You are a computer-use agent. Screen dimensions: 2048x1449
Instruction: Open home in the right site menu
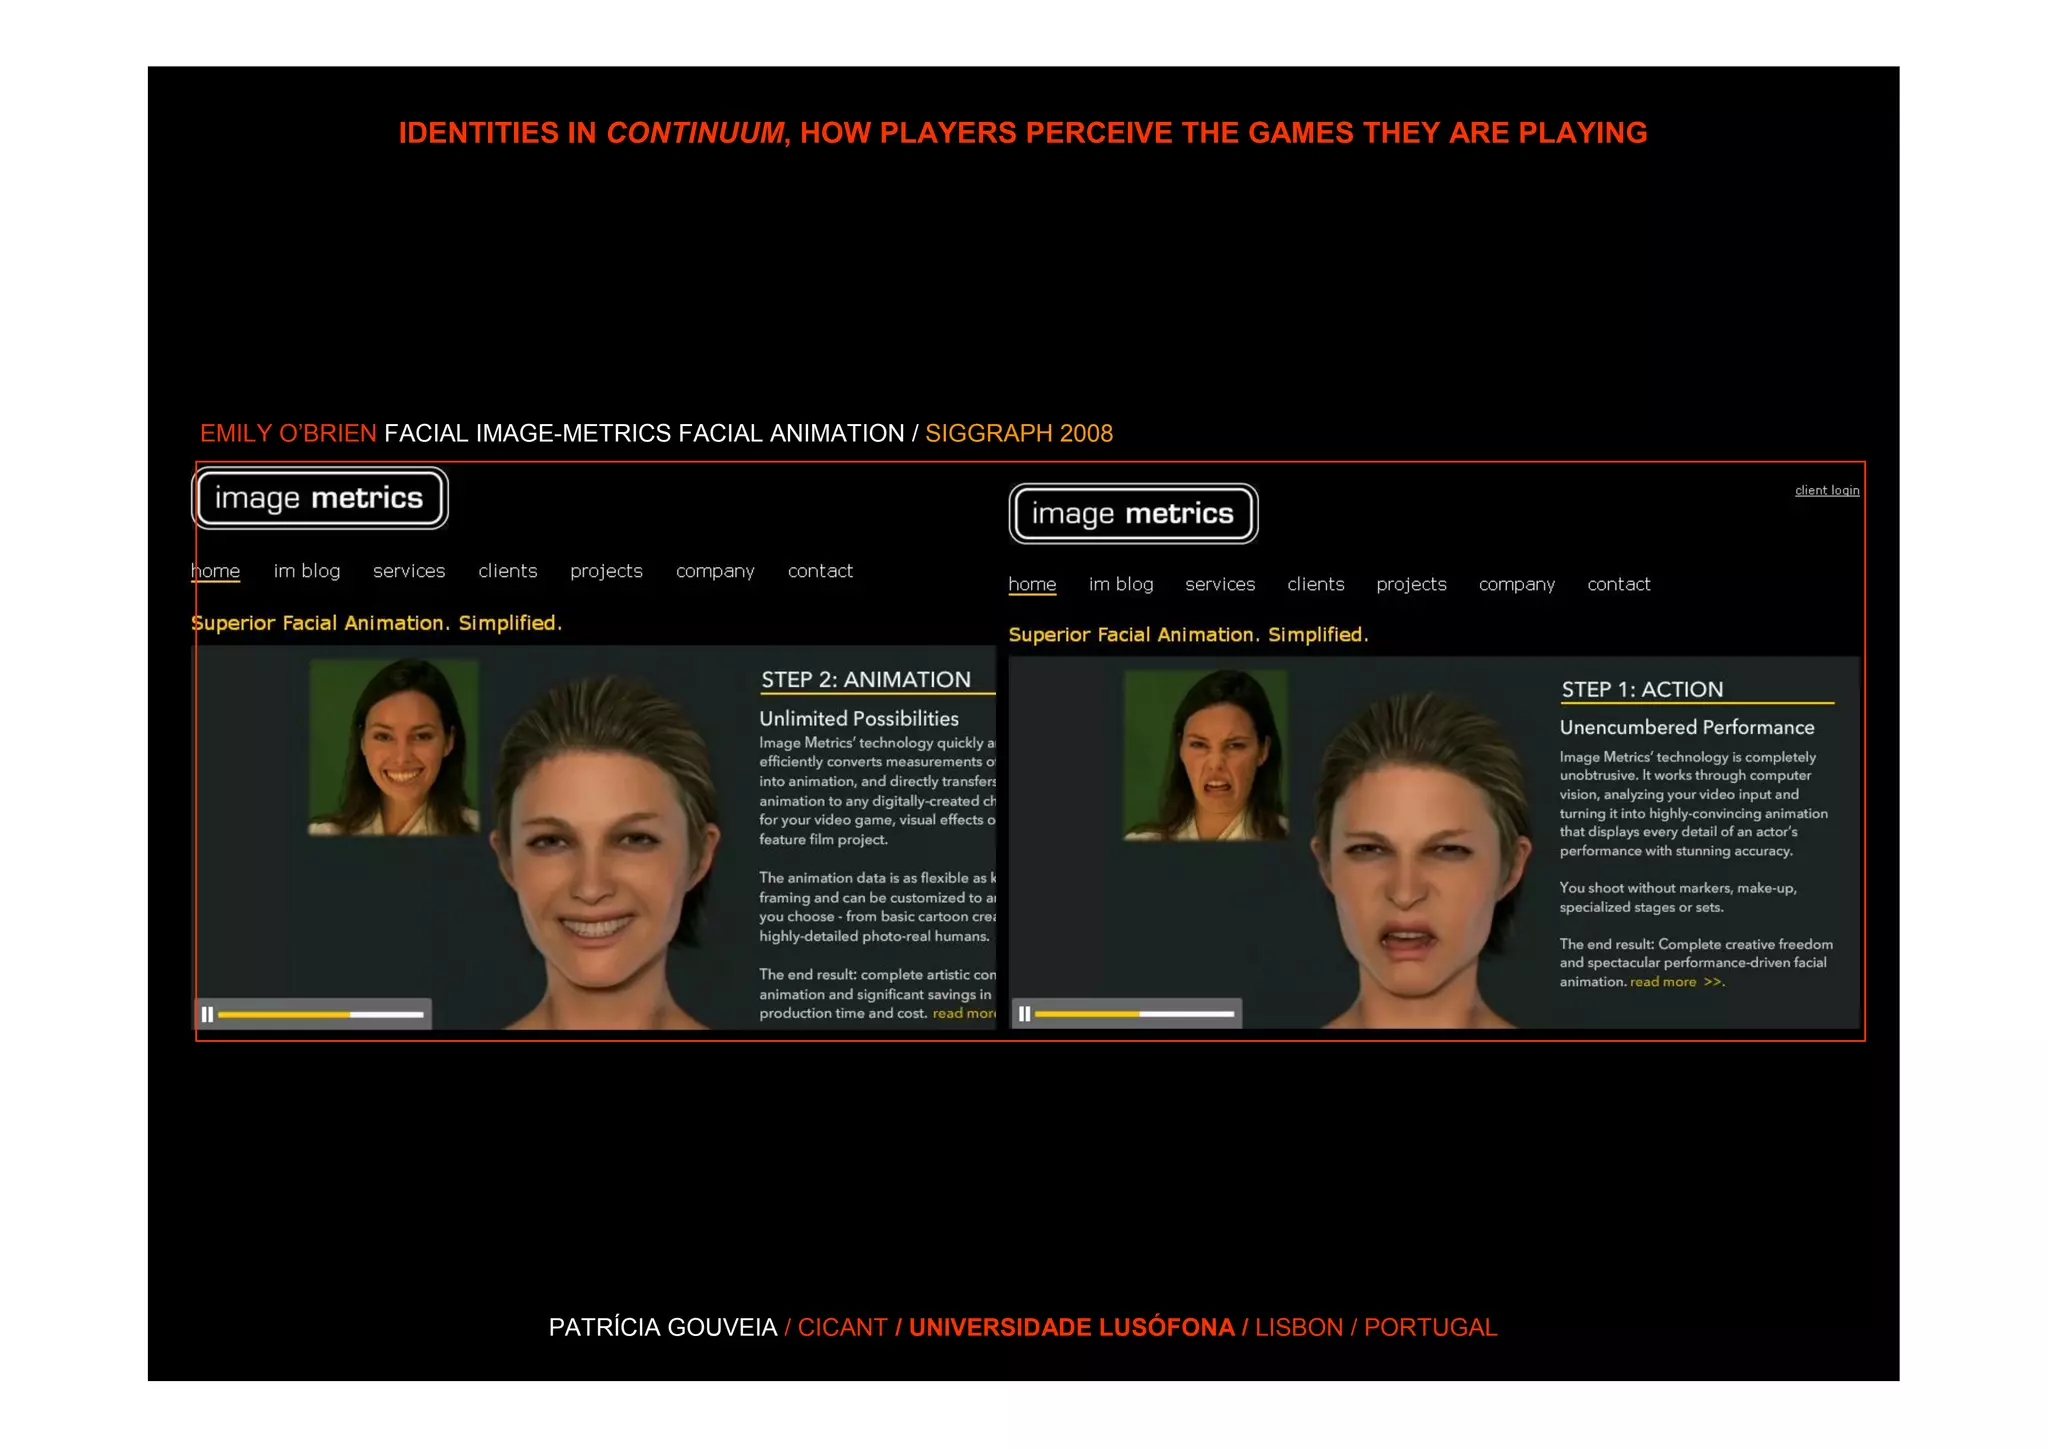pyautogui.click(x=1032, y=584)
